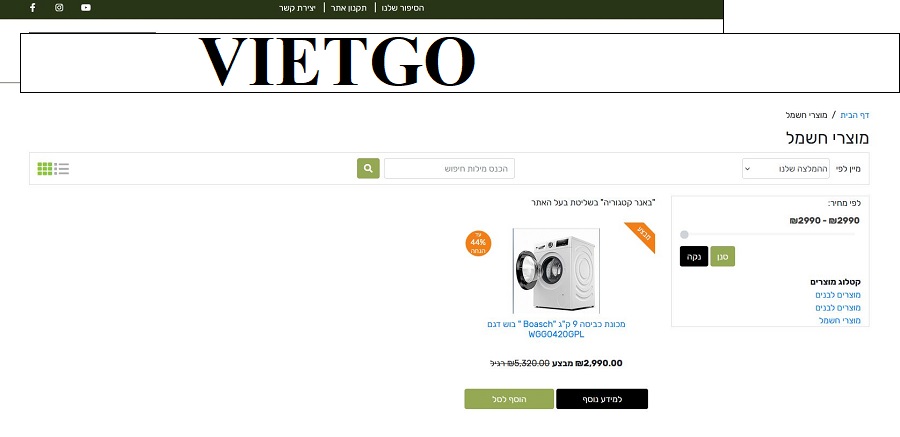
Task: Click the green search magnifier button
Action: [x=368, y=168]
